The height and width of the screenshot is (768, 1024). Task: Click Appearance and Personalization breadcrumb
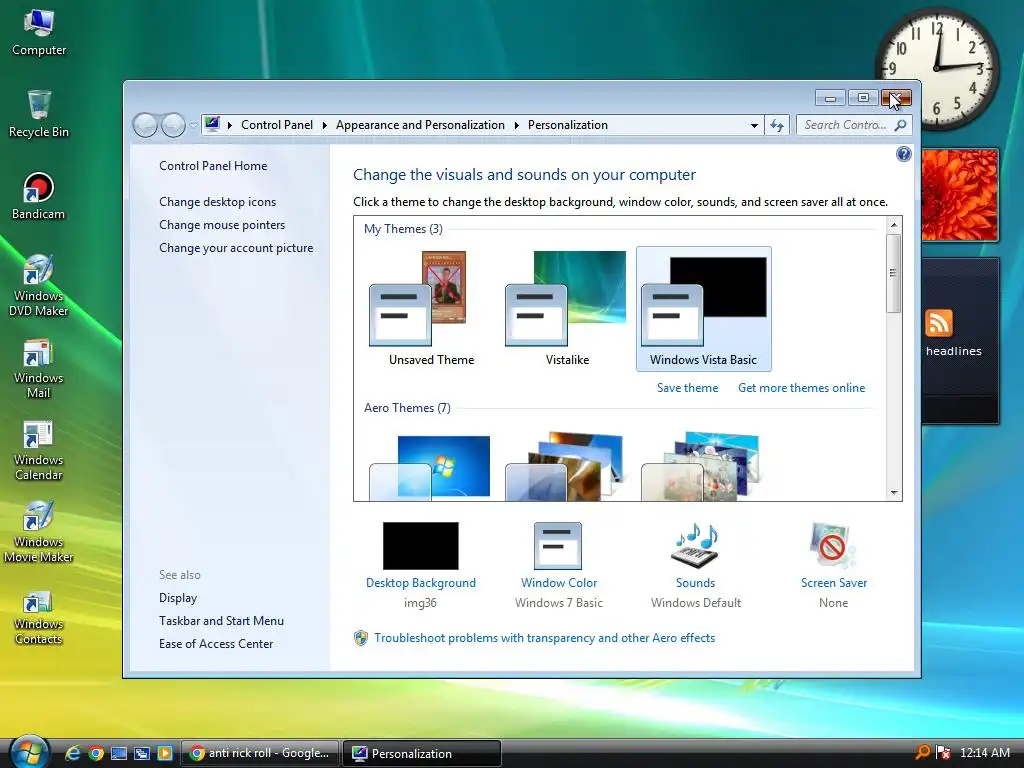420,125
